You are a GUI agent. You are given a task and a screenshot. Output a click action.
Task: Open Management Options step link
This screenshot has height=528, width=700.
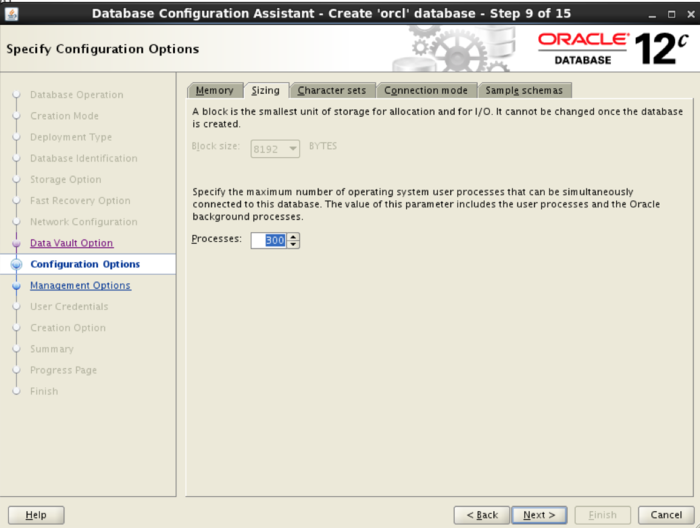click(80, 286)
